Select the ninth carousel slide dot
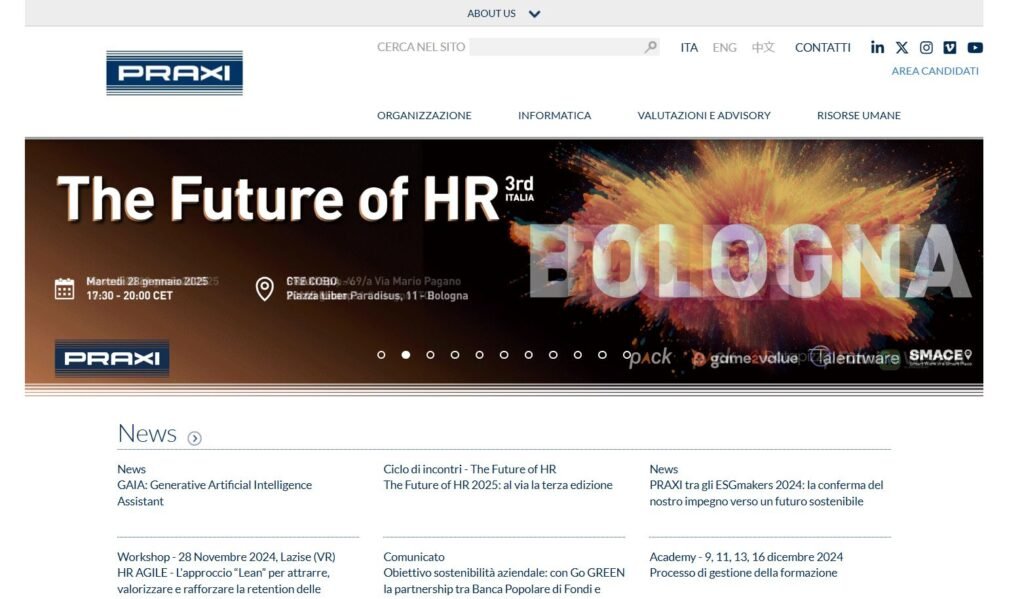 point(578,355)
